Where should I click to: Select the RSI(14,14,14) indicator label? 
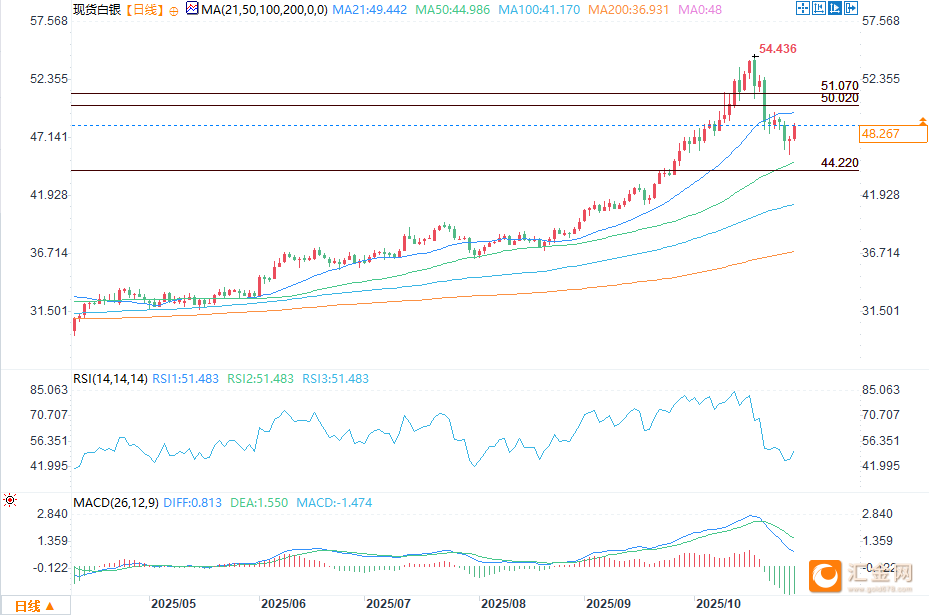(110, 379)
